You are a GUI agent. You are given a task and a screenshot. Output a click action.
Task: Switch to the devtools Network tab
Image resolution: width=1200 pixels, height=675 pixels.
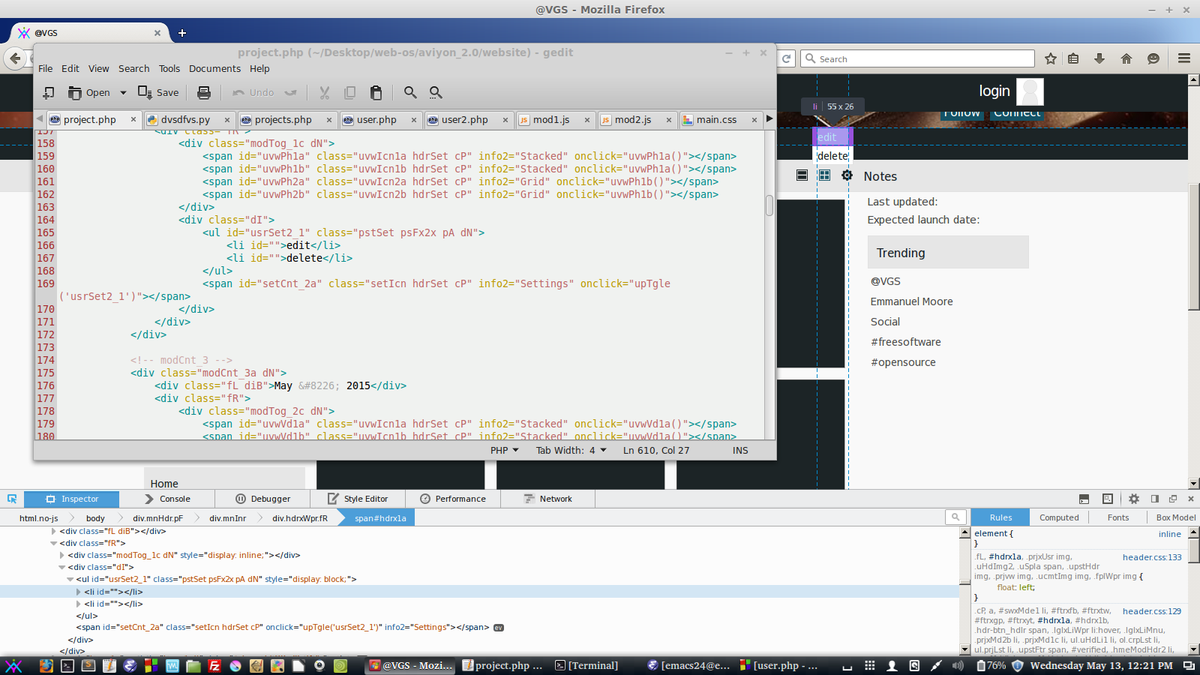(x=547, y=498)
